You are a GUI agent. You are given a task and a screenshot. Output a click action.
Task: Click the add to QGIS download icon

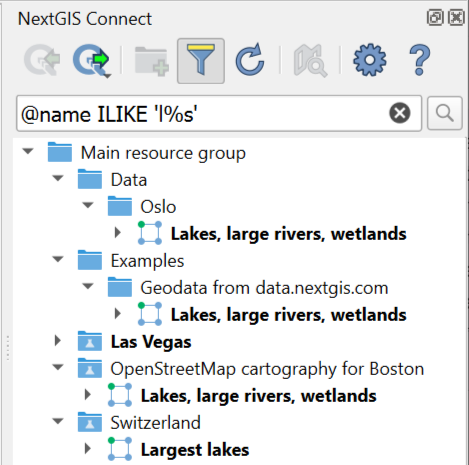pos(42,61)
